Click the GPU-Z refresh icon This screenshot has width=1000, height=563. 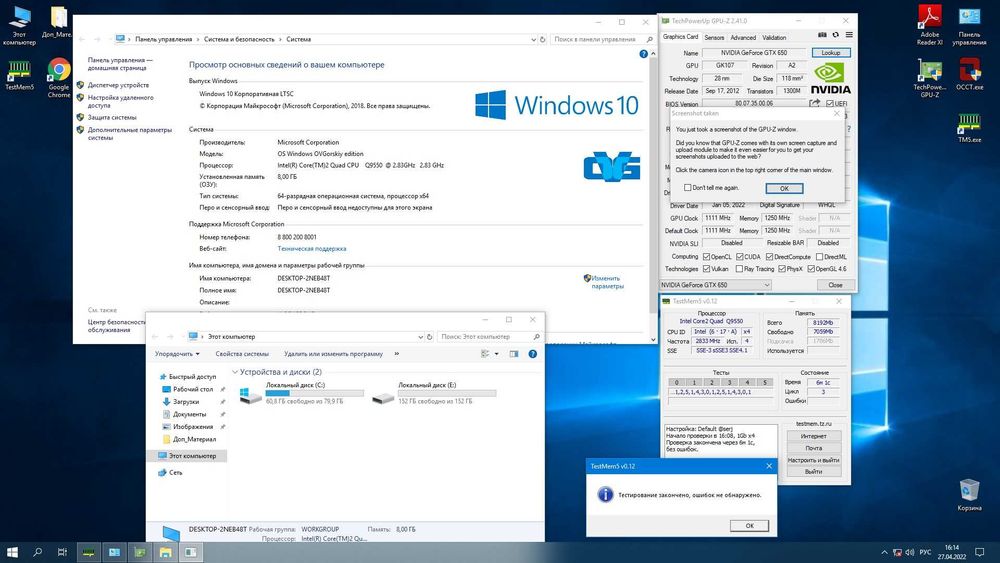835,35
